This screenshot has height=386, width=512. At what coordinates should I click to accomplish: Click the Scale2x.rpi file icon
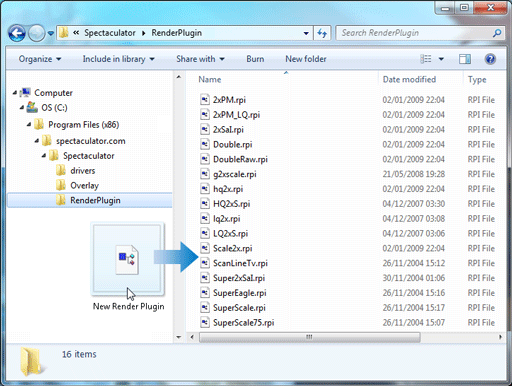pos(205,248)
